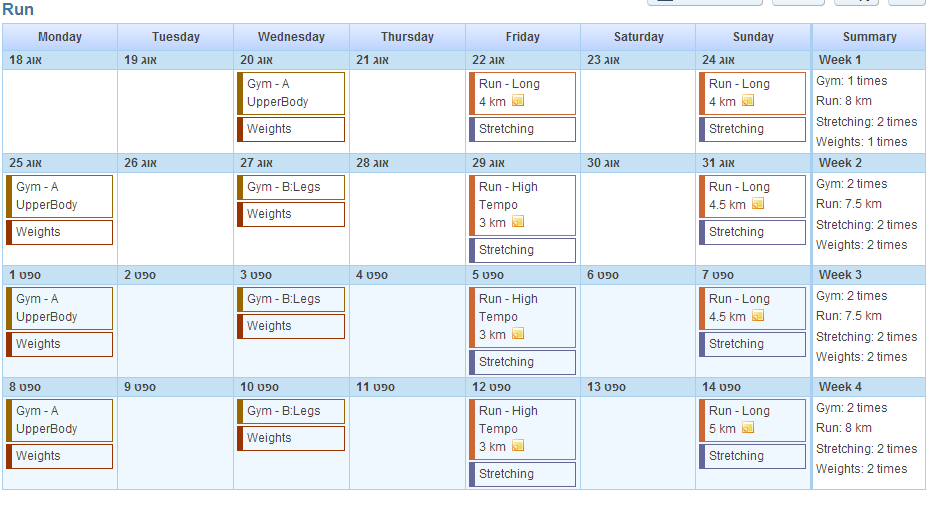Screen dimensions: 937x506
Task: Click the empty Tuesday Aug 26 cell
Action: coord(176,218)
